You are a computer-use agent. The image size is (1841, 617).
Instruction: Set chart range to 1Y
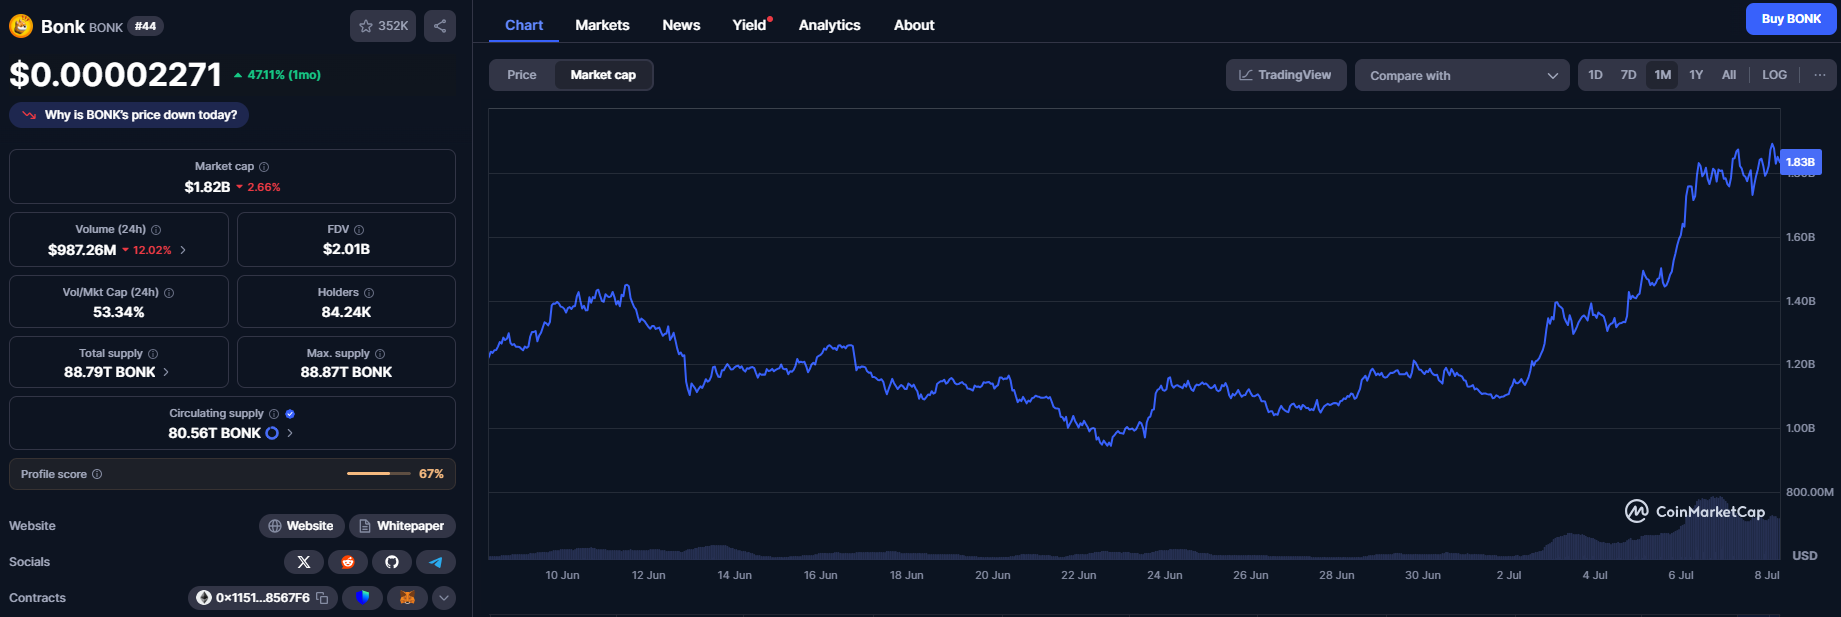point(1696,75)
